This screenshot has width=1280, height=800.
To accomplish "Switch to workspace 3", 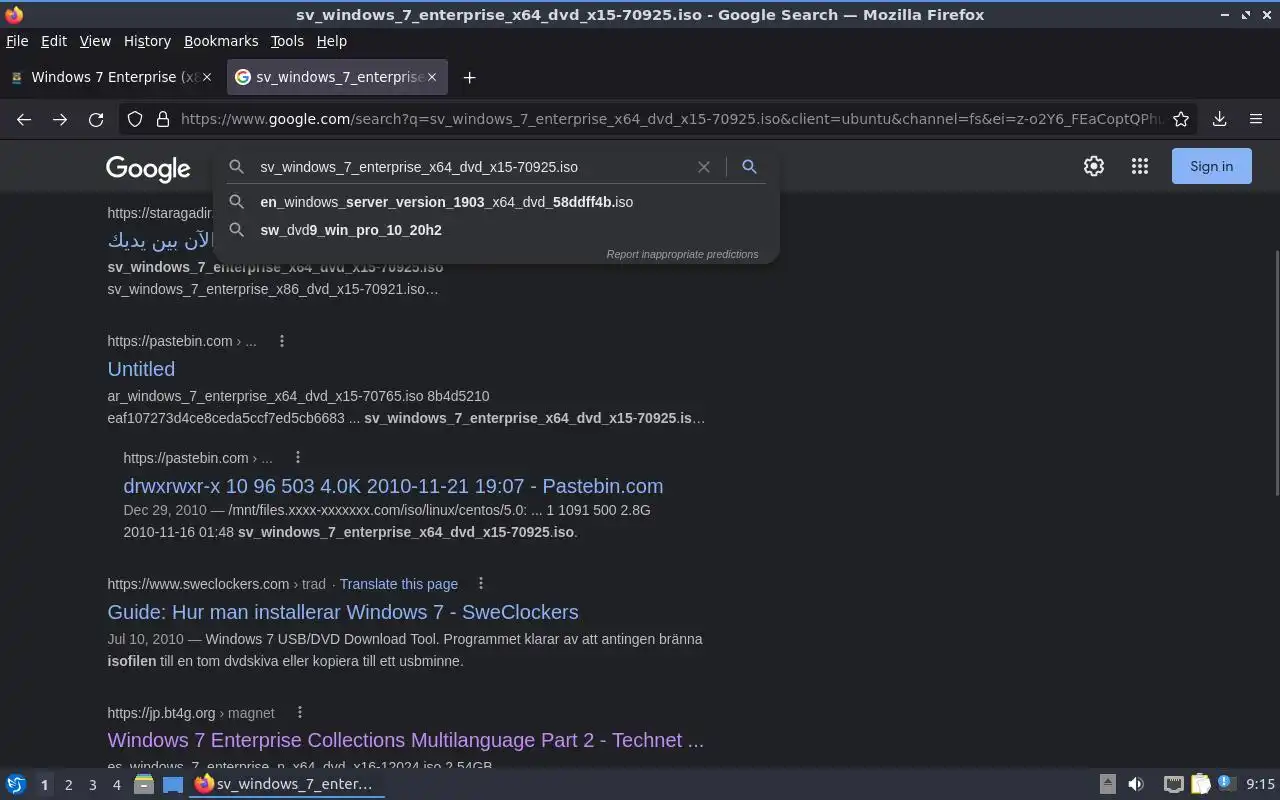I will tap(92, 785).
